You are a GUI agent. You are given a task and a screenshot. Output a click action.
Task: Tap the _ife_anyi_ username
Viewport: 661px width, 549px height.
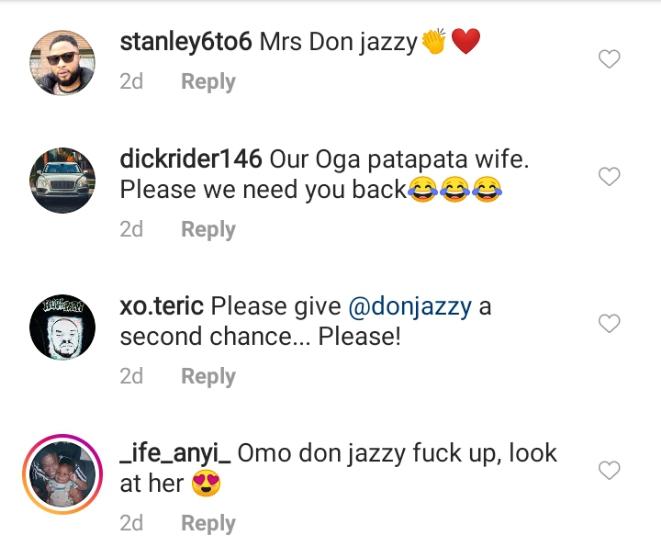175,453
